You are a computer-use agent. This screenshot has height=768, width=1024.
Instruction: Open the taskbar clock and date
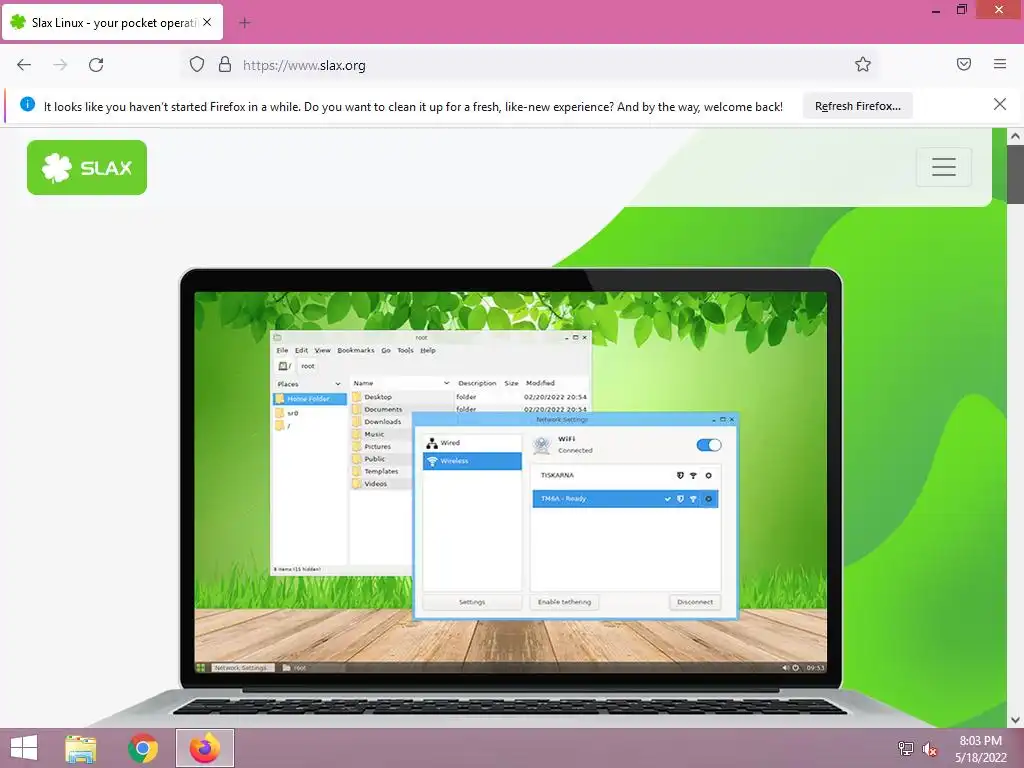tap(980, 749)
